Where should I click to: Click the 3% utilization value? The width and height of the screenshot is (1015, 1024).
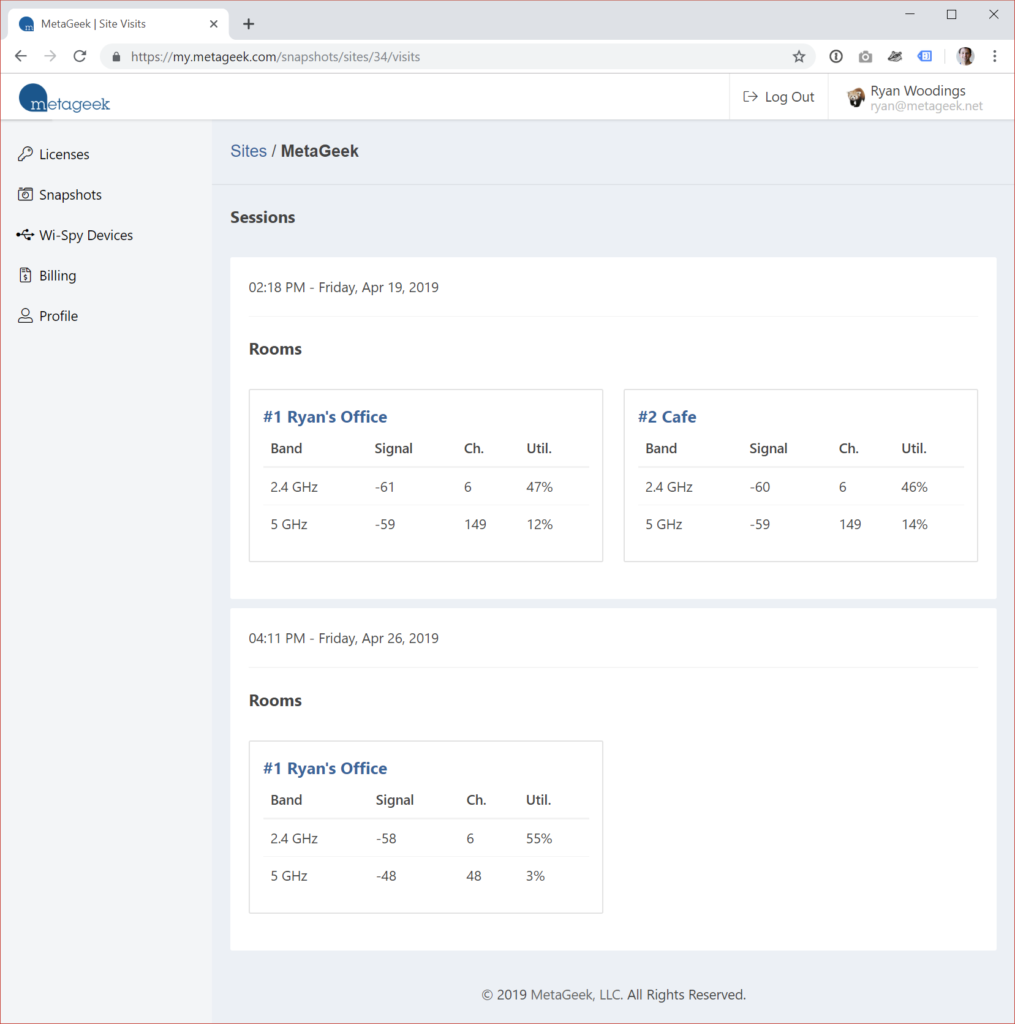point(535,876)
